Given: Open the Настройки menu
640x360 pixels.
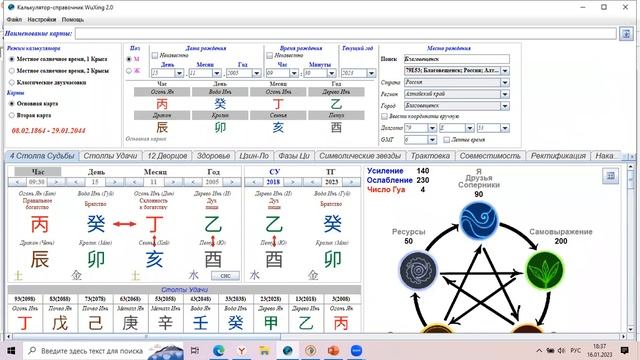Looking at the screenshot, I should tap(42, 20).
